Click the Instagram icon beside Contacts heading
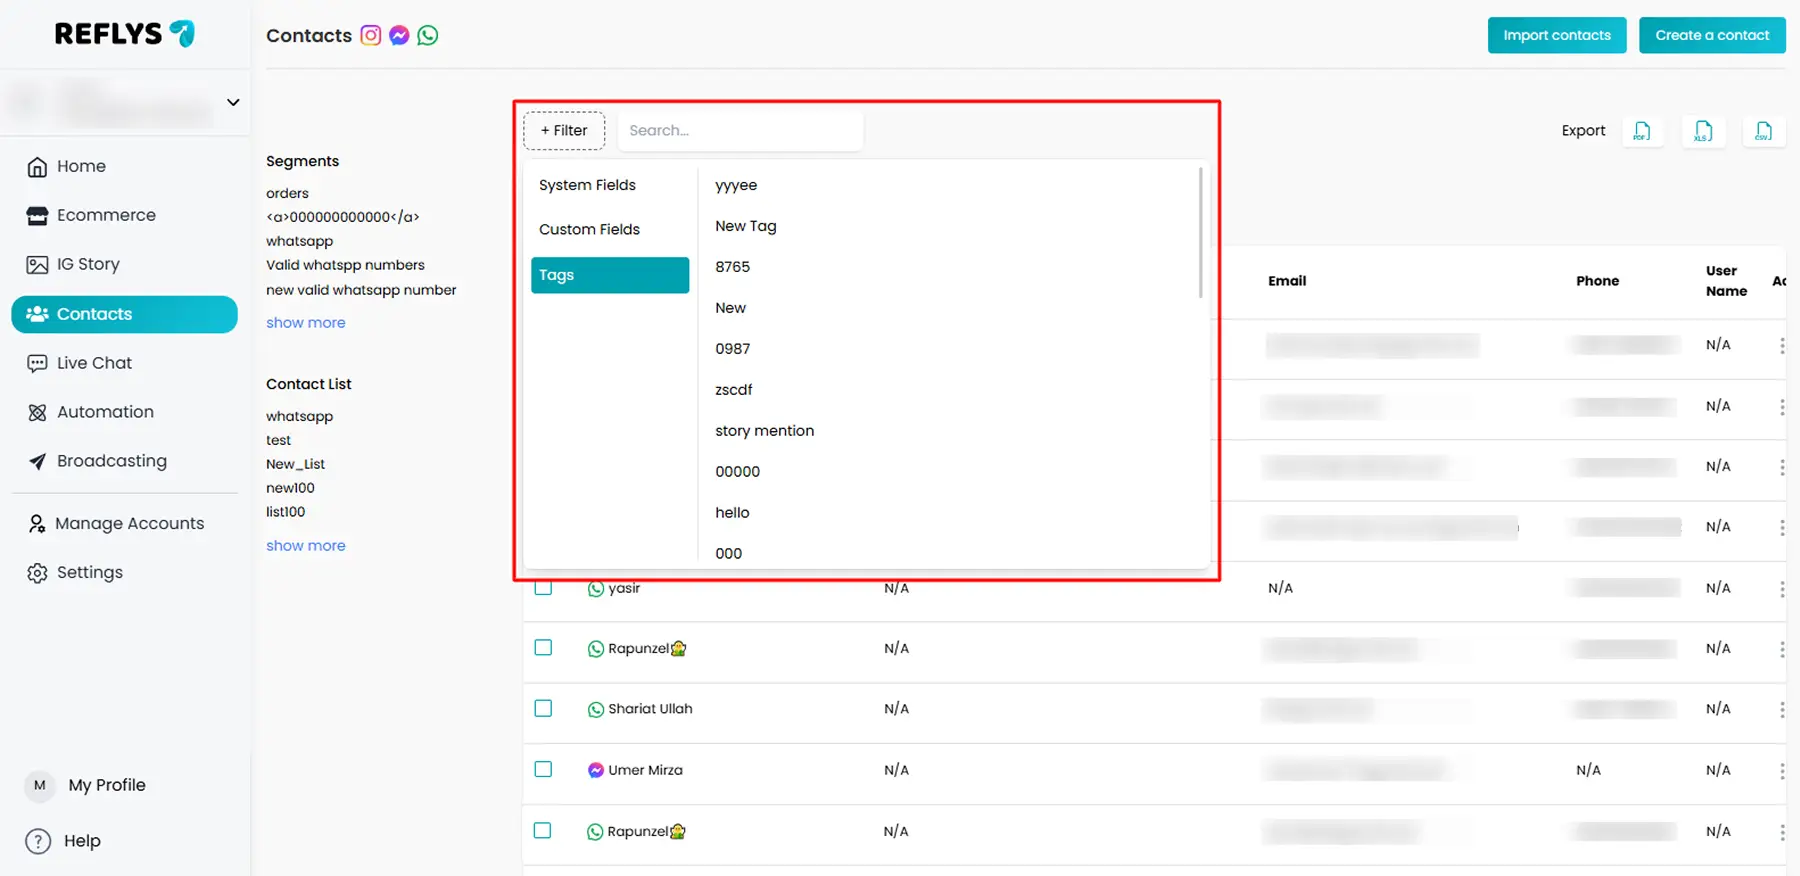 (371, 35)
